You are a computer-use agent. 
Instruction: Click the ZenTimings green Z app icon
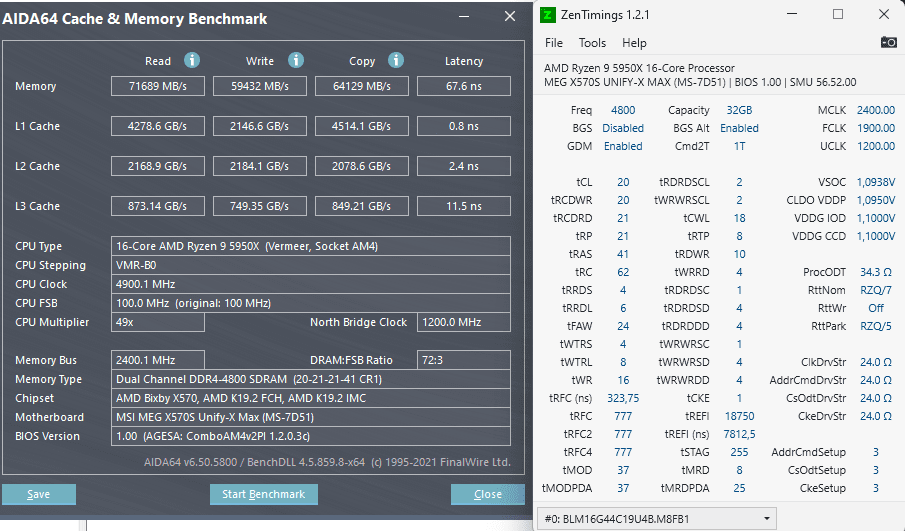click(547, 14)
